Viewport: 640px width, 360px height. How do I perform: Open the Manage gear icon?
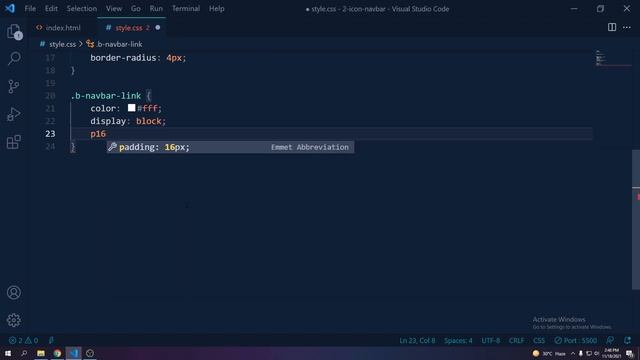coord(14,320)
